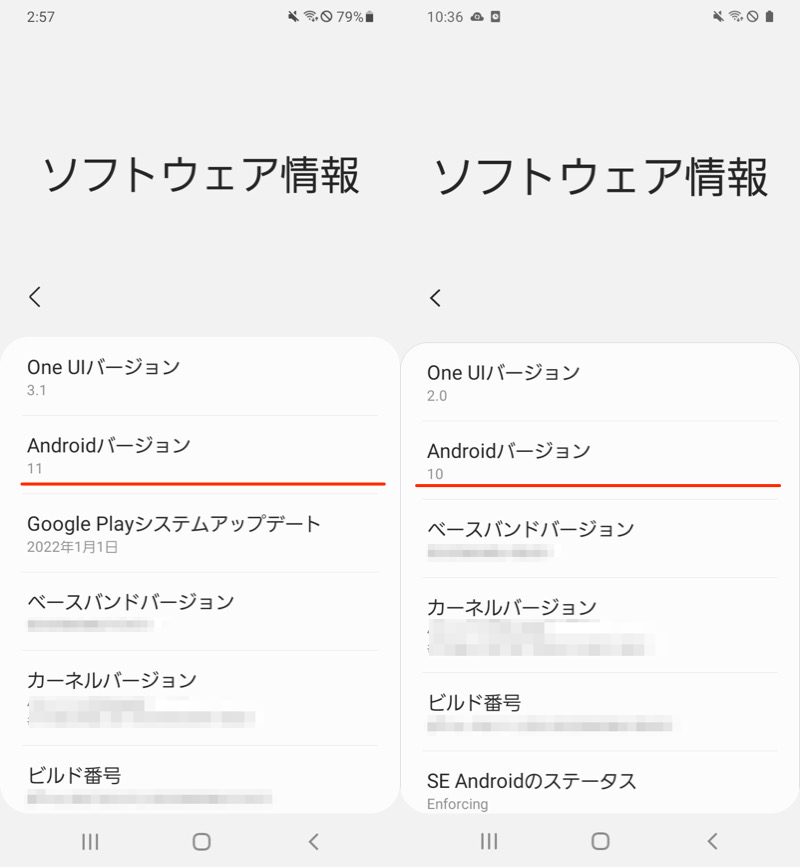Viewport: 800px width, 867px height.
Task: Tap the back arrow on the Android 11 screen
Action: pyautogui.click(x=35, y=296)
